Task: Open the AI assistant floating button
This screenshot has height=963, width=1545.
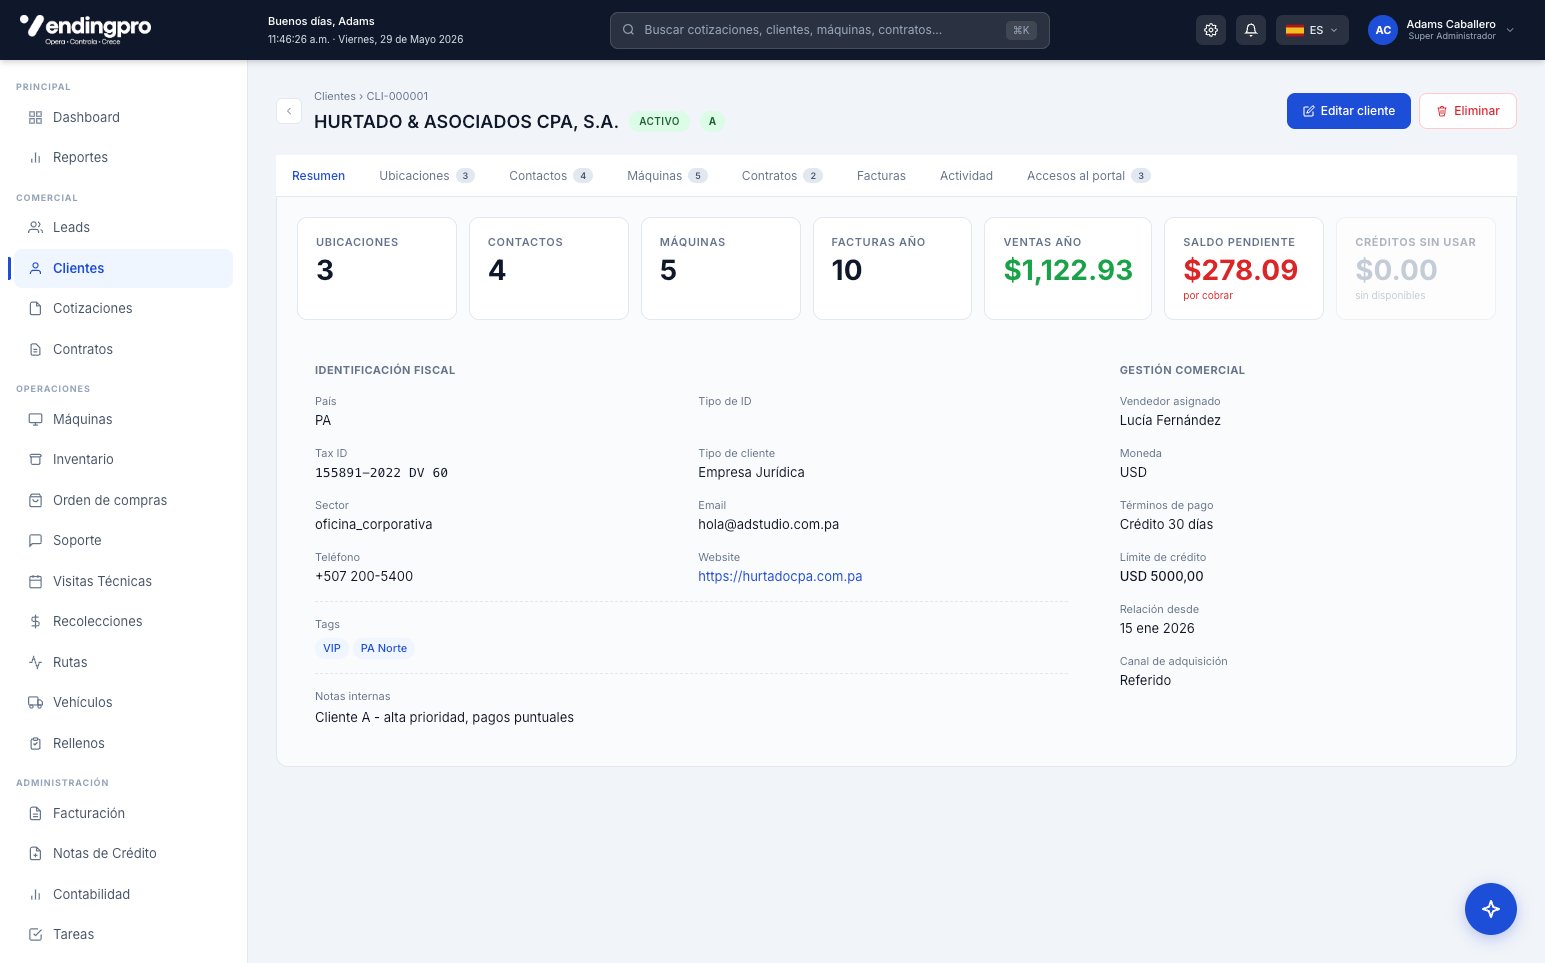Action: 1490,909
